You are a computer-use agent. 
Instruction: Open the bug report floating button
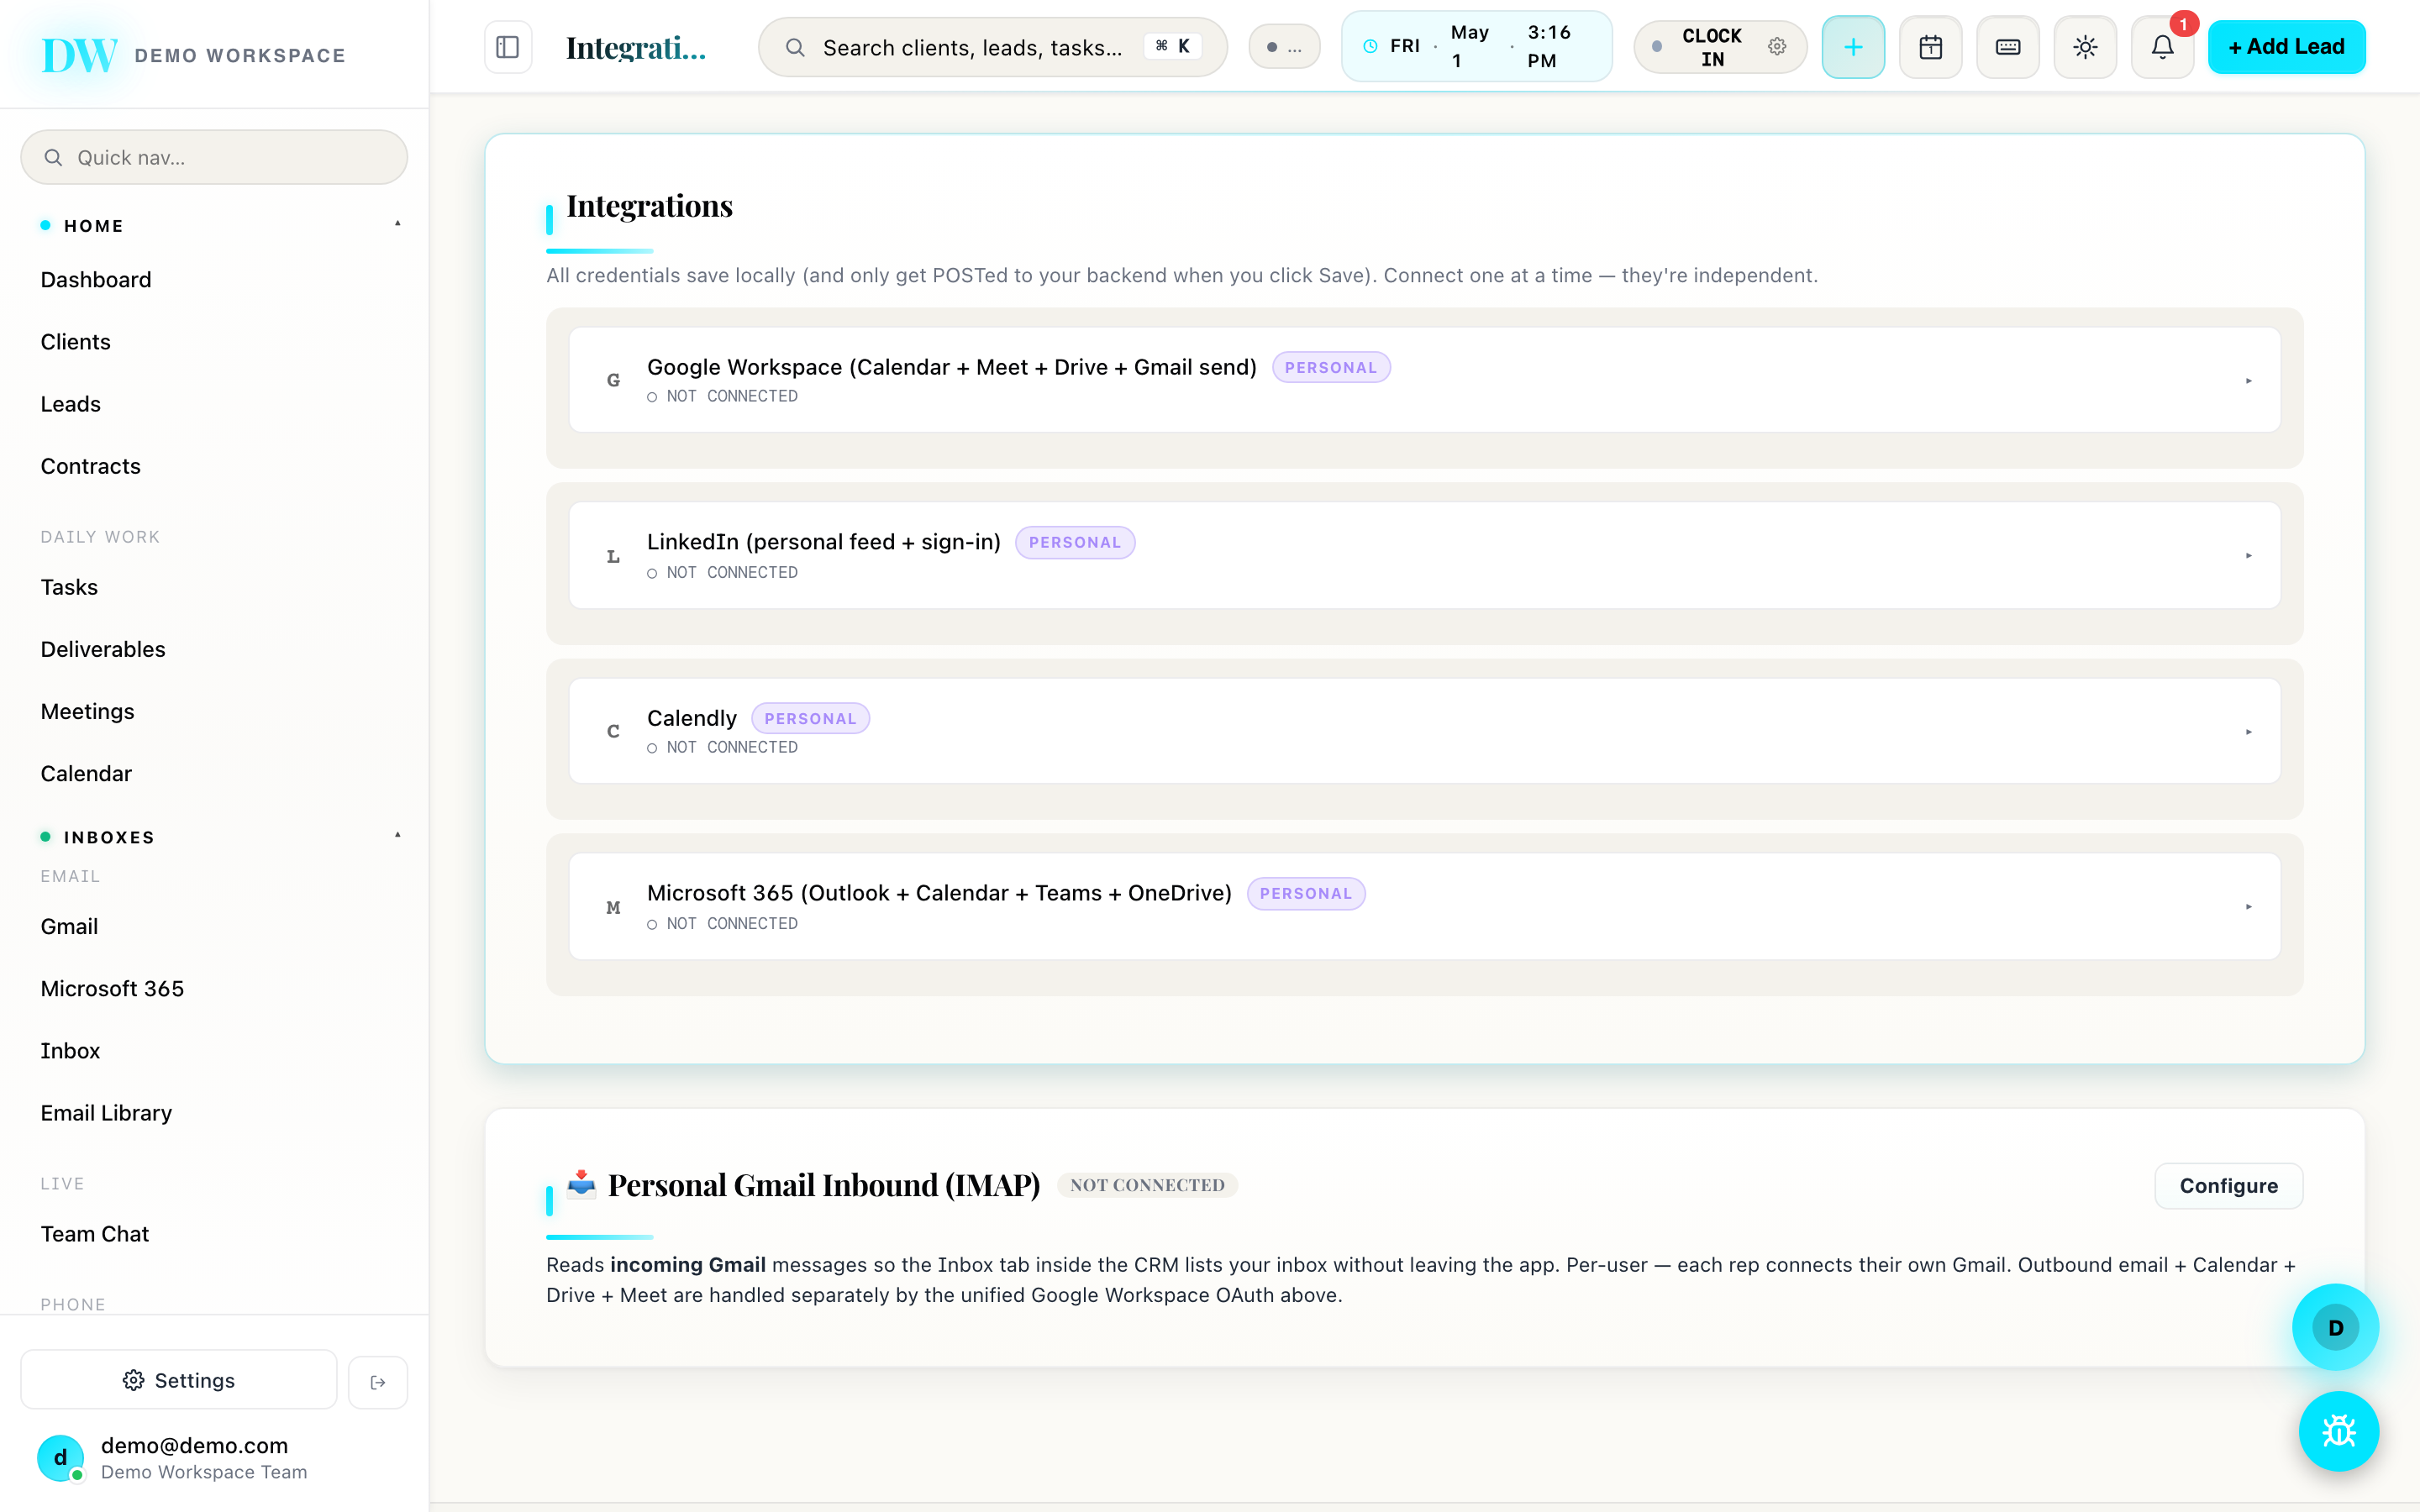coord(2338,1431)
